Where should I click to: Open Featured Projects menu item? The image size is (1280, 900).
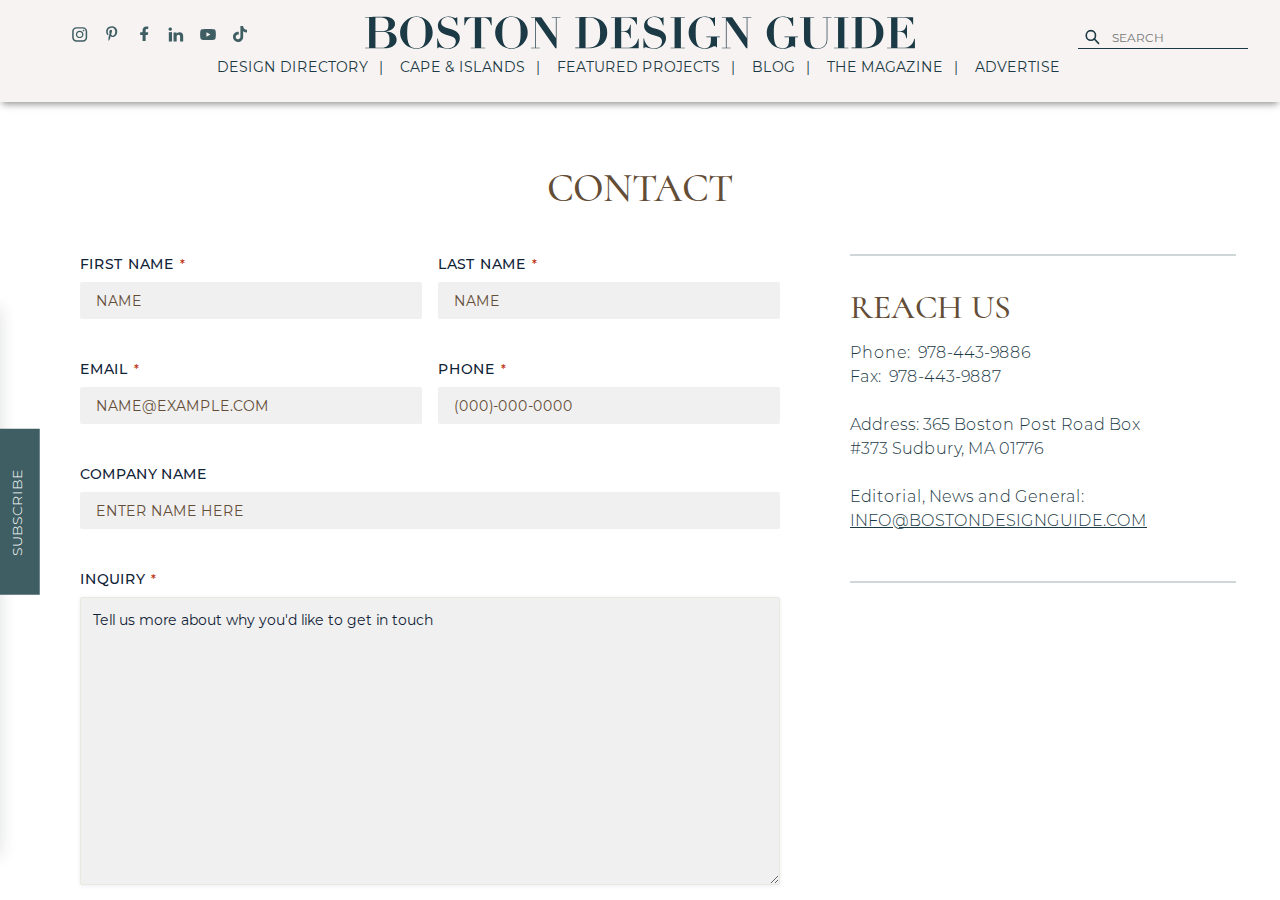pyautogui.click(x=638, y=67)
